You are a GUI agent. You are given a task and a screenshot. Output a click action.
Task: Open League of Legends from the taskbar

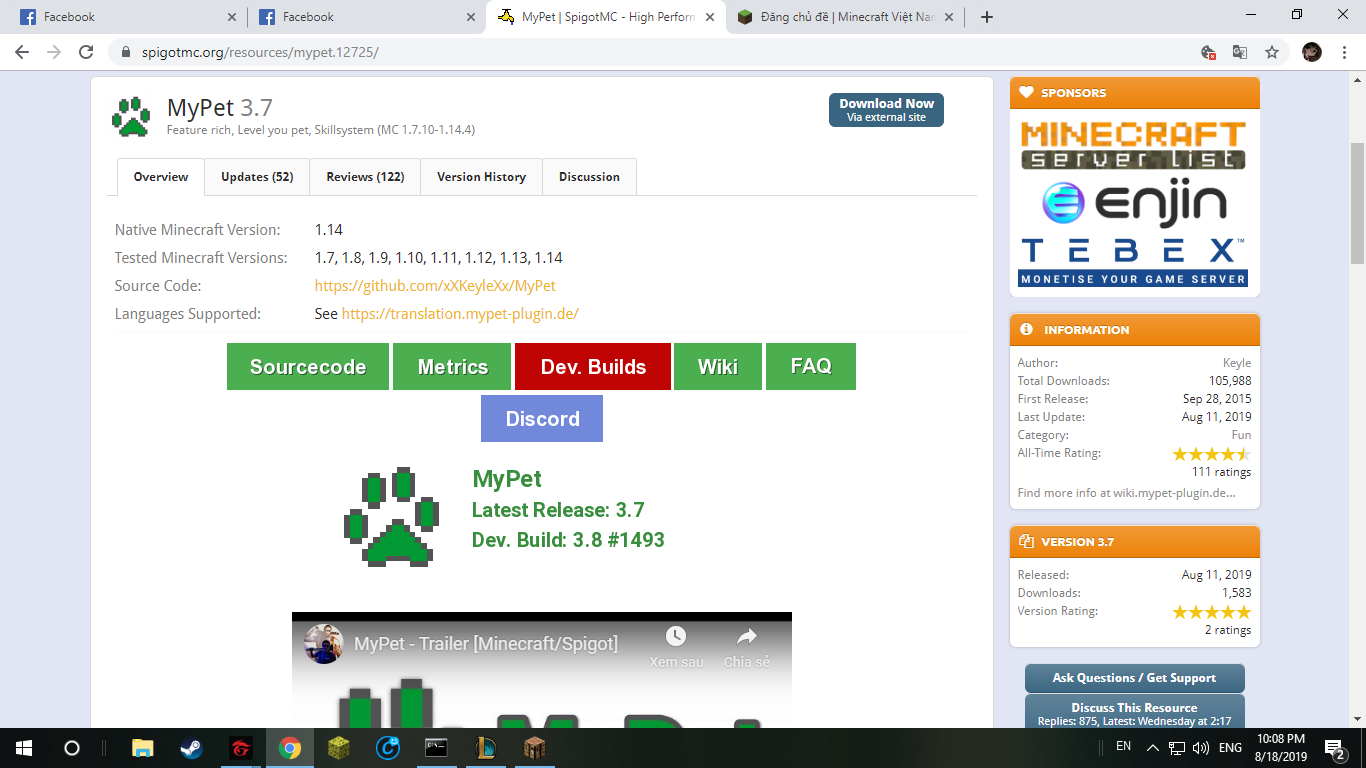(485, 747)
